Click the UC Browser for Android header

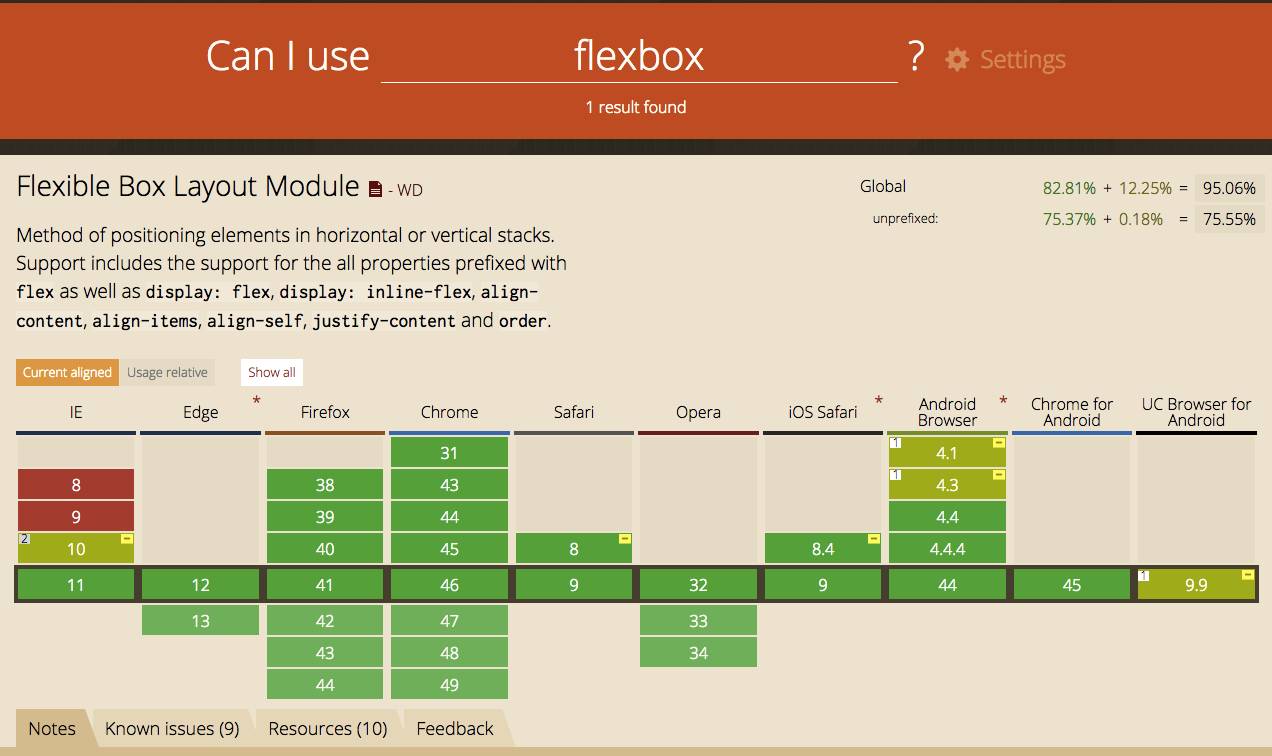click(x=1196, y=412)
